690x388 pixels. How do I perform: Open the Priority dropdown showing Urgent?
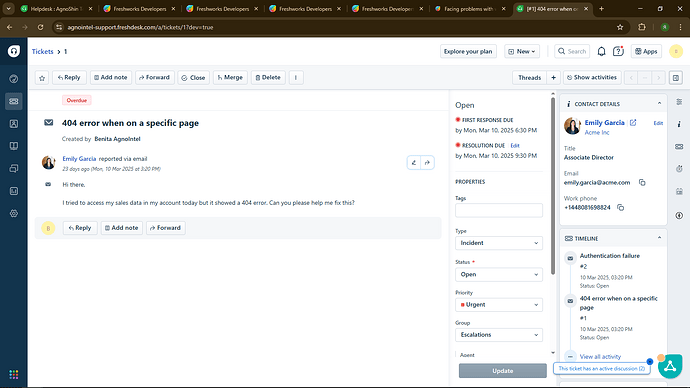click(x=499, y=304)
